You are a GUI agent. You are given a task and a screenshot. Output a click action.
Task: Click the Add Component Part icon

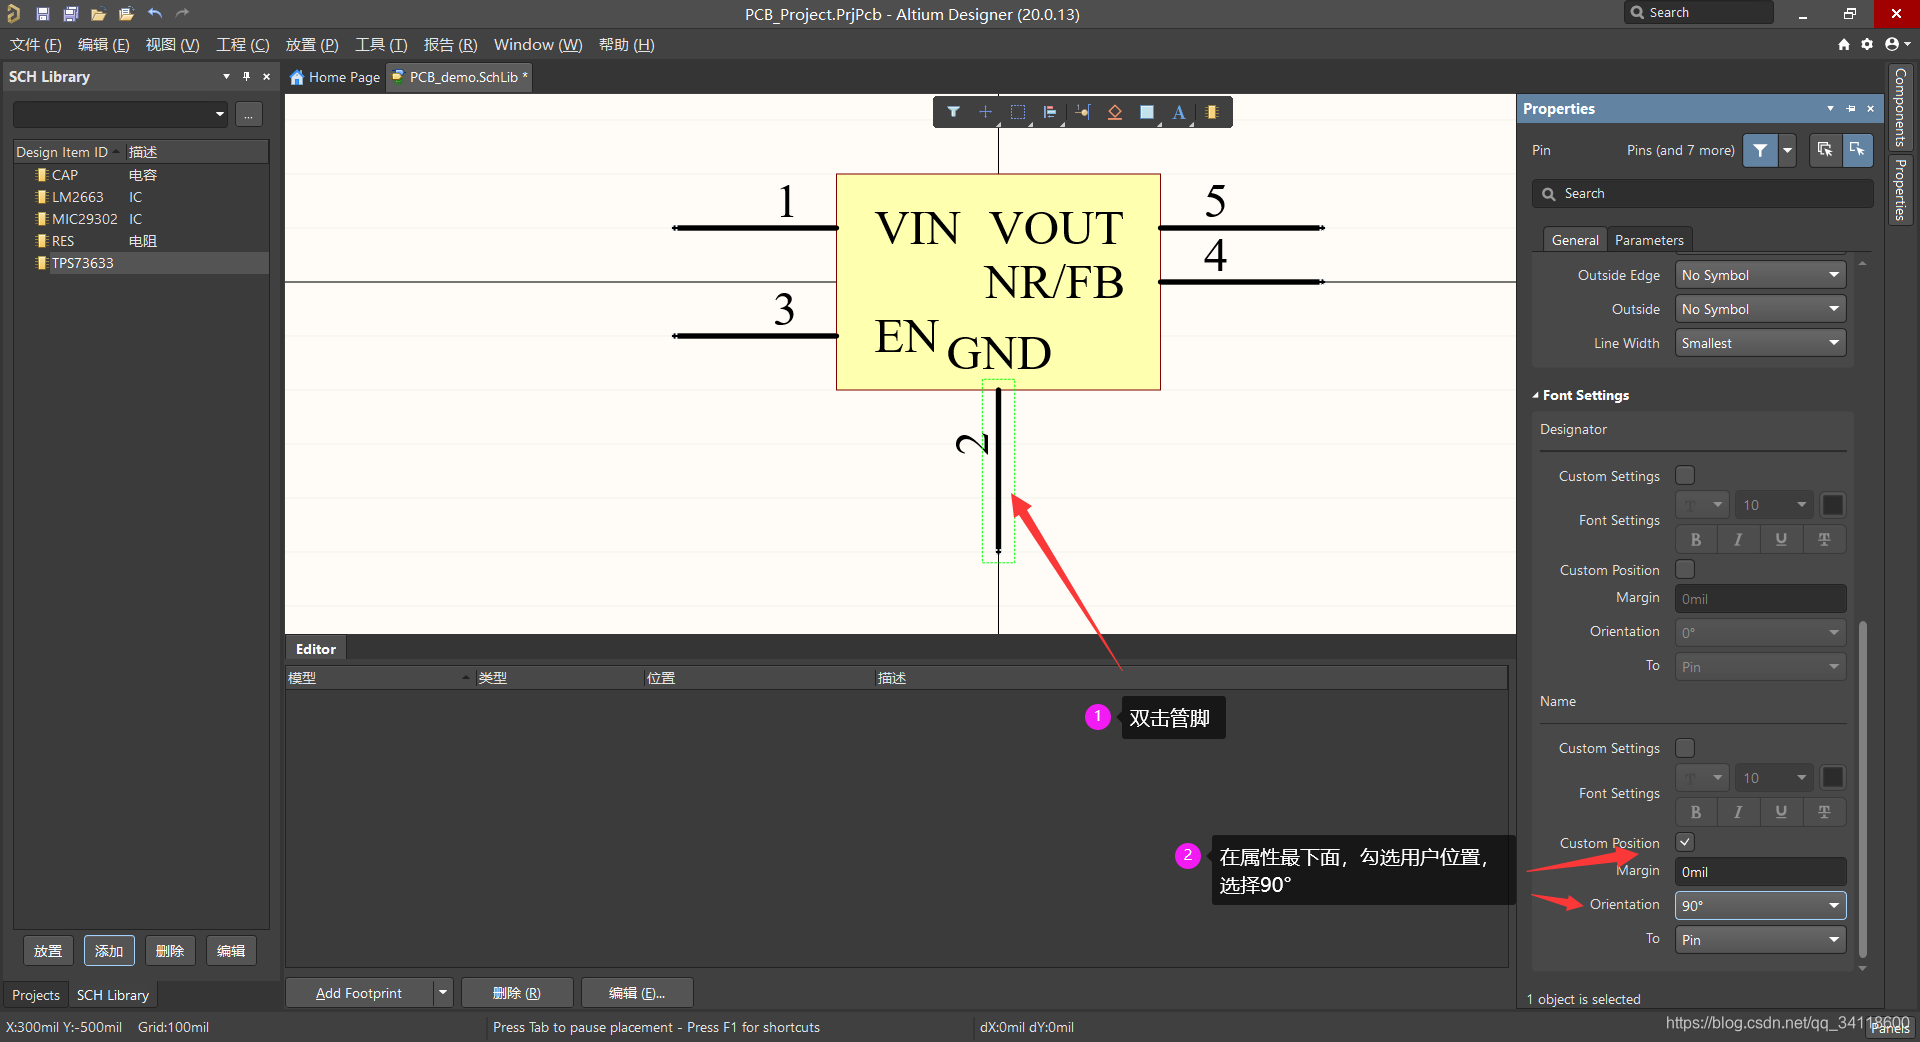1212,112
